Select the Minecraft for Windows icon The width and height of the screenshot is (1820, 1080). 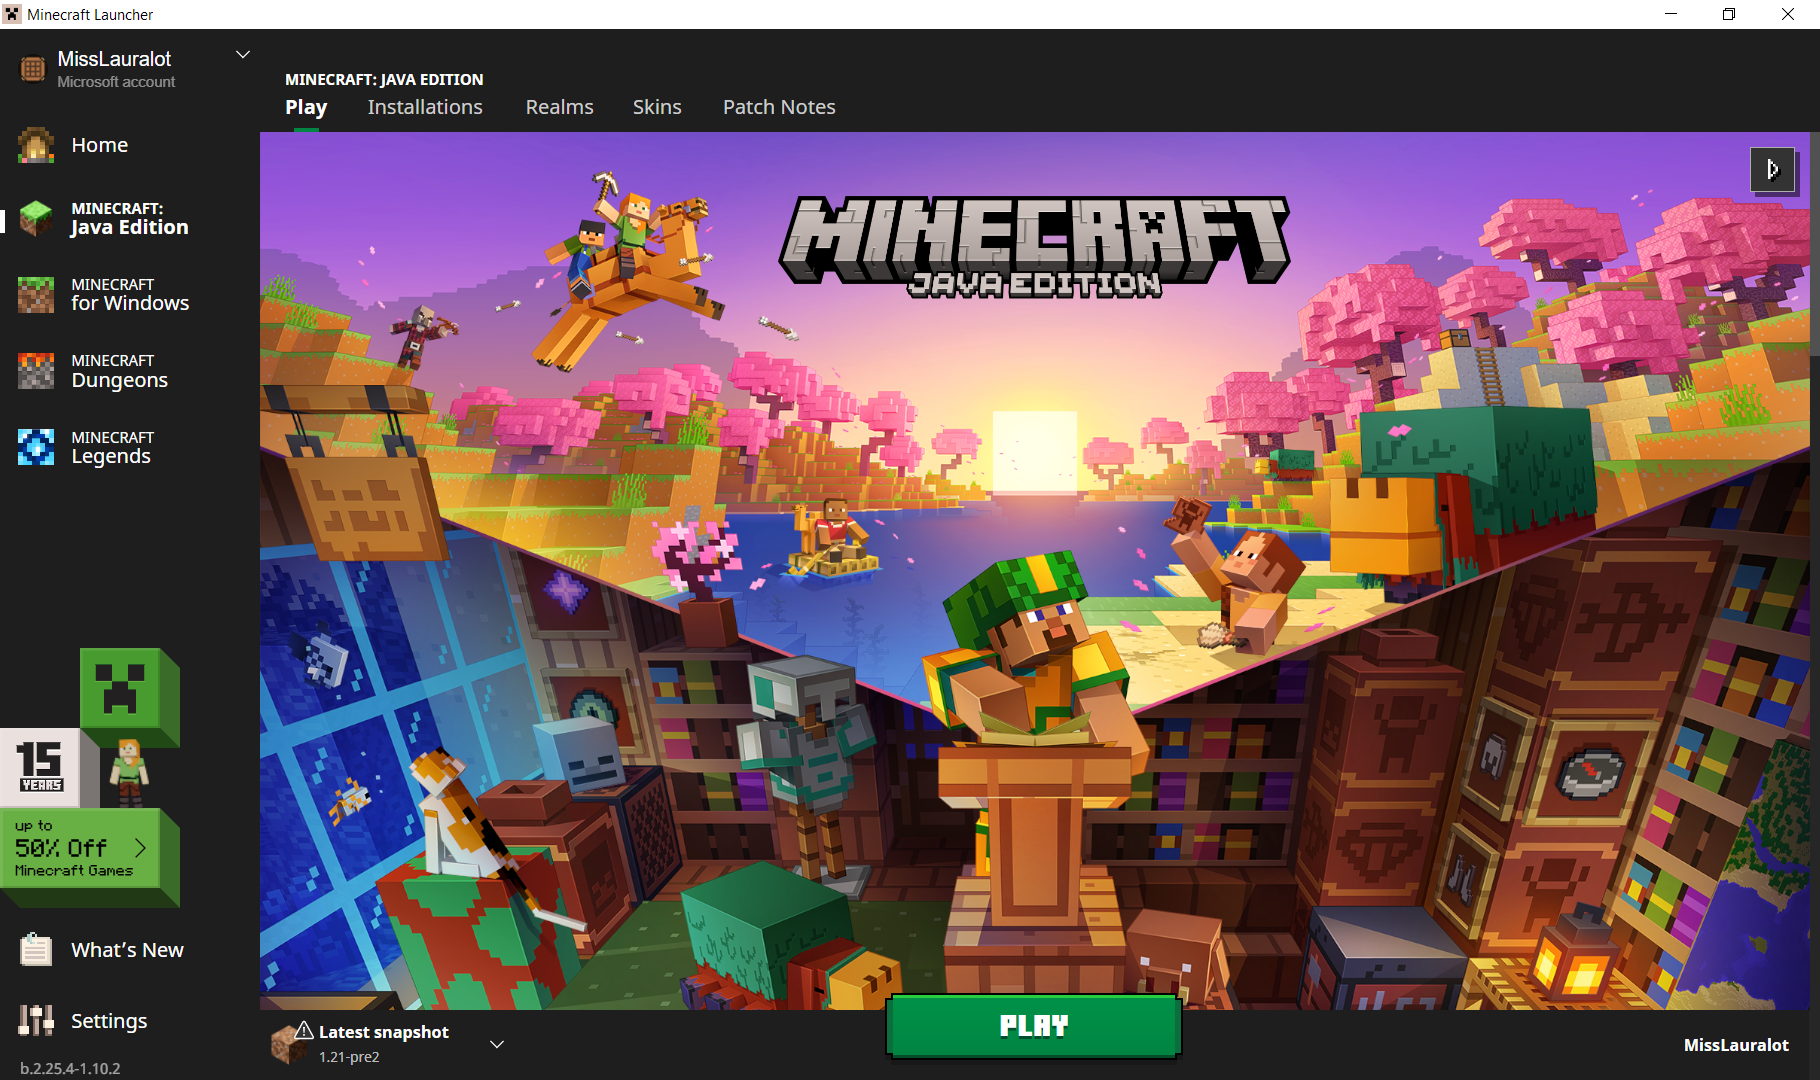tap(36, 295)
